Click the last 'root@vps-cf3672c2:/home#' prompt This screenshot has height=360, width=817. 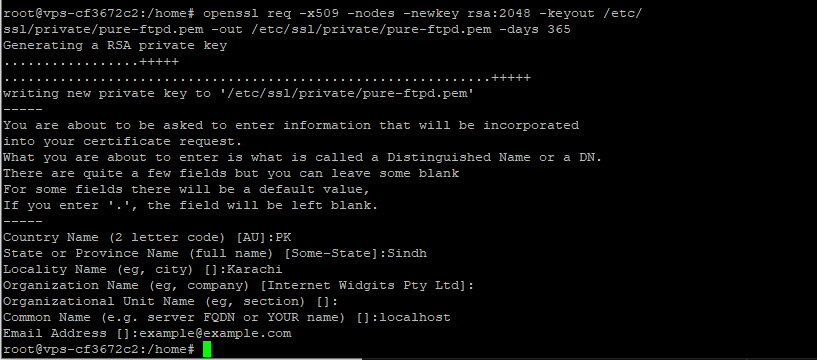coord(99,350)
